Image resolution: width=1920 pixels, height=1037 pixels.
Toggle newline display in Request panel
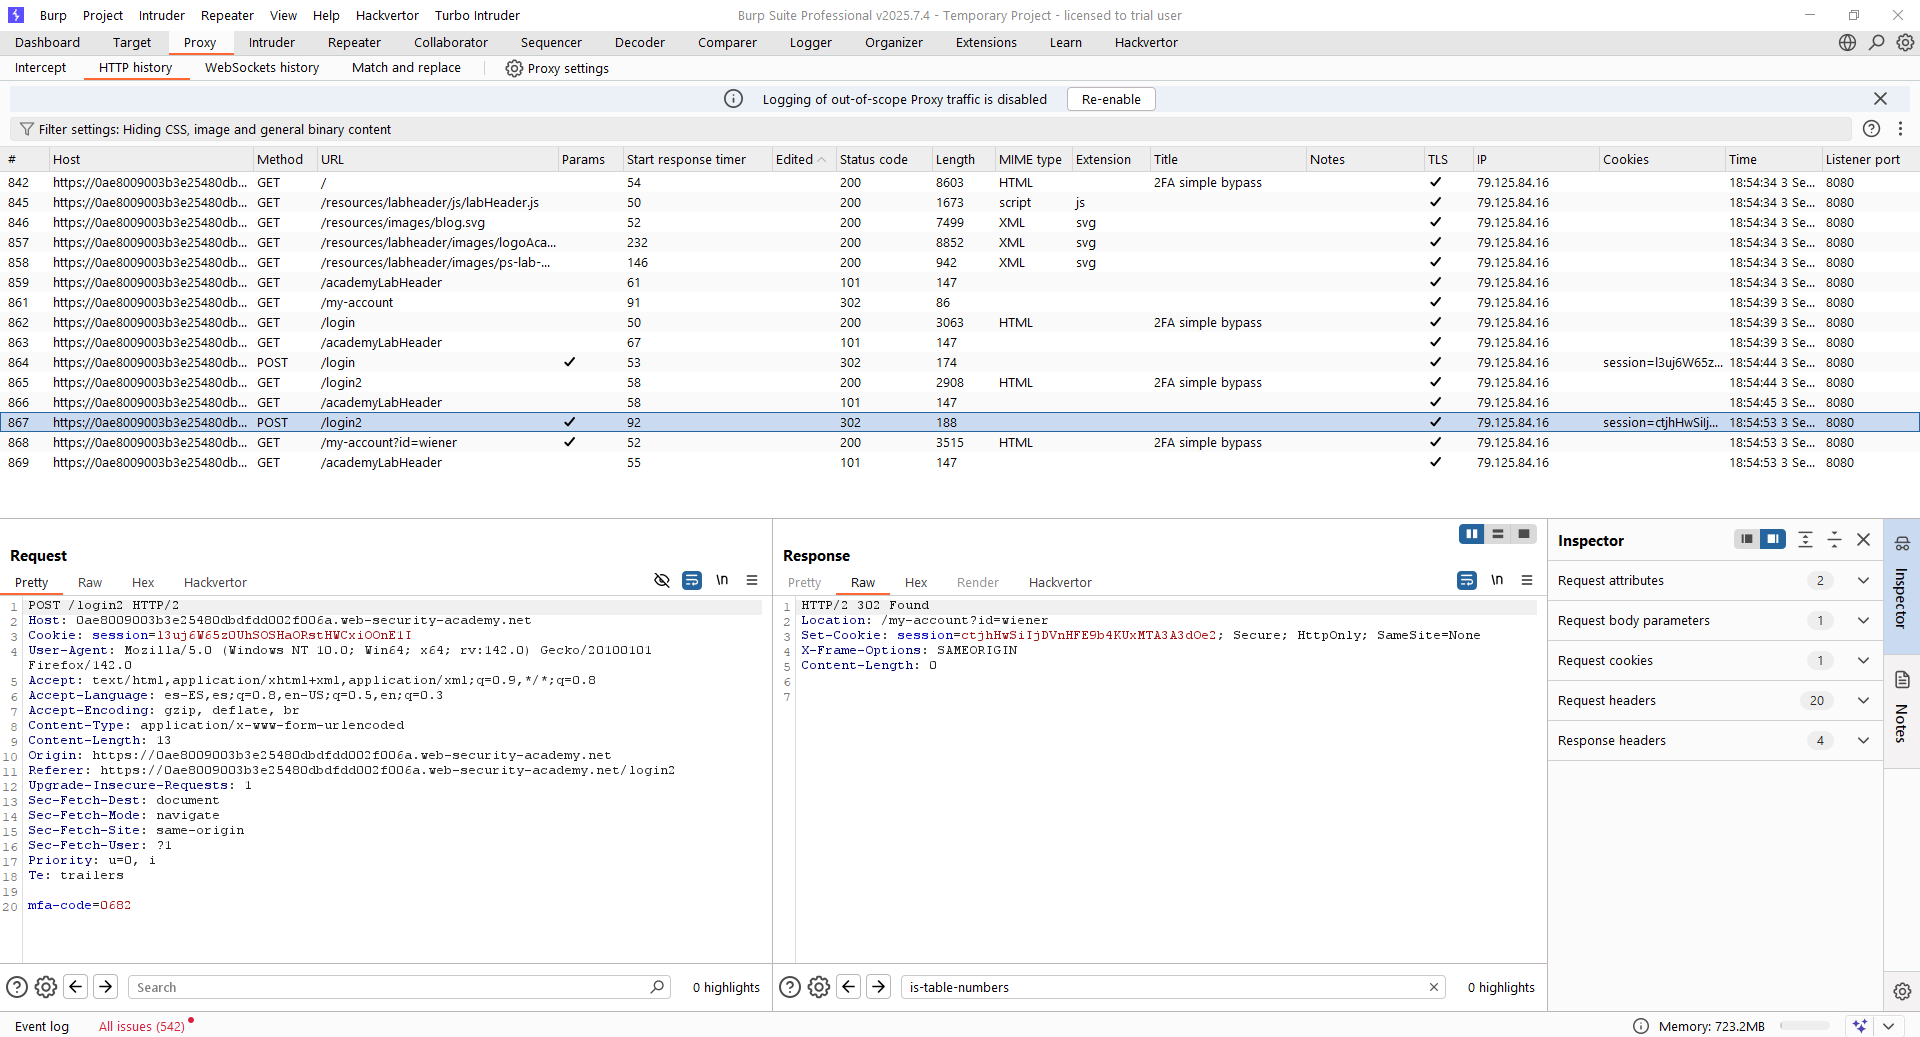click(x=722, y=580)
